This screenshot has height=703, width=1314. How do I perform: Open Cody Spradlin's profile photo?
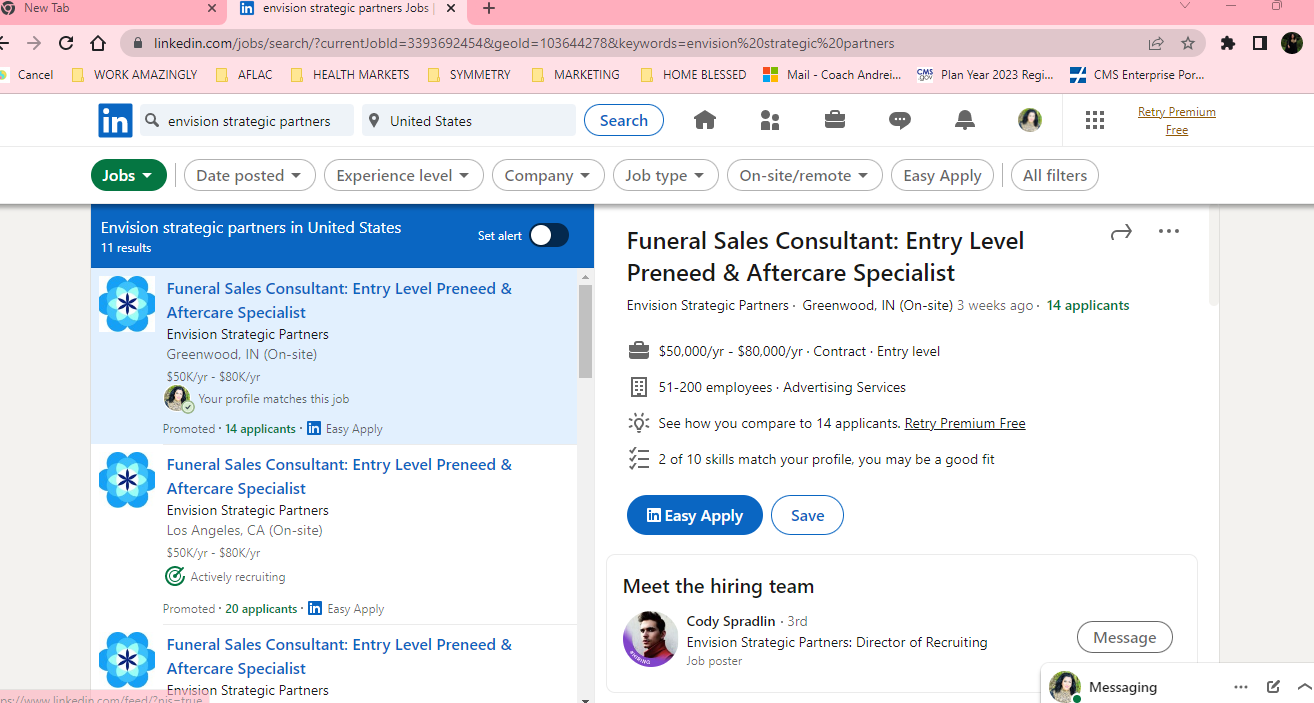tap(651, 638)
